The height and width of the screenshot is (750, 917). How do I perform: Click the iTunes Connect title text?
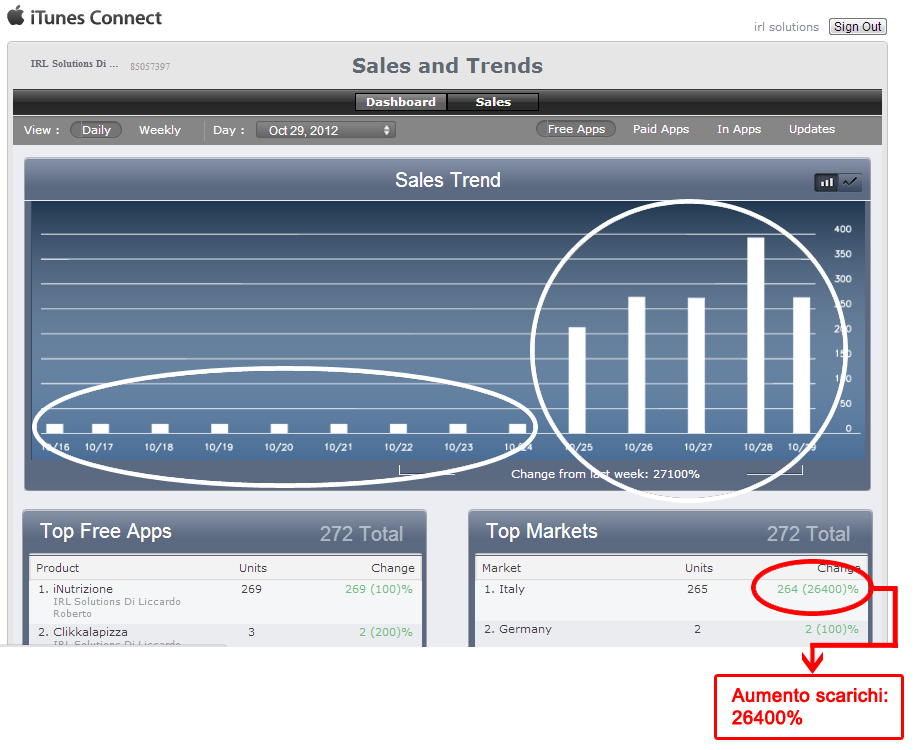click(96, 18)
